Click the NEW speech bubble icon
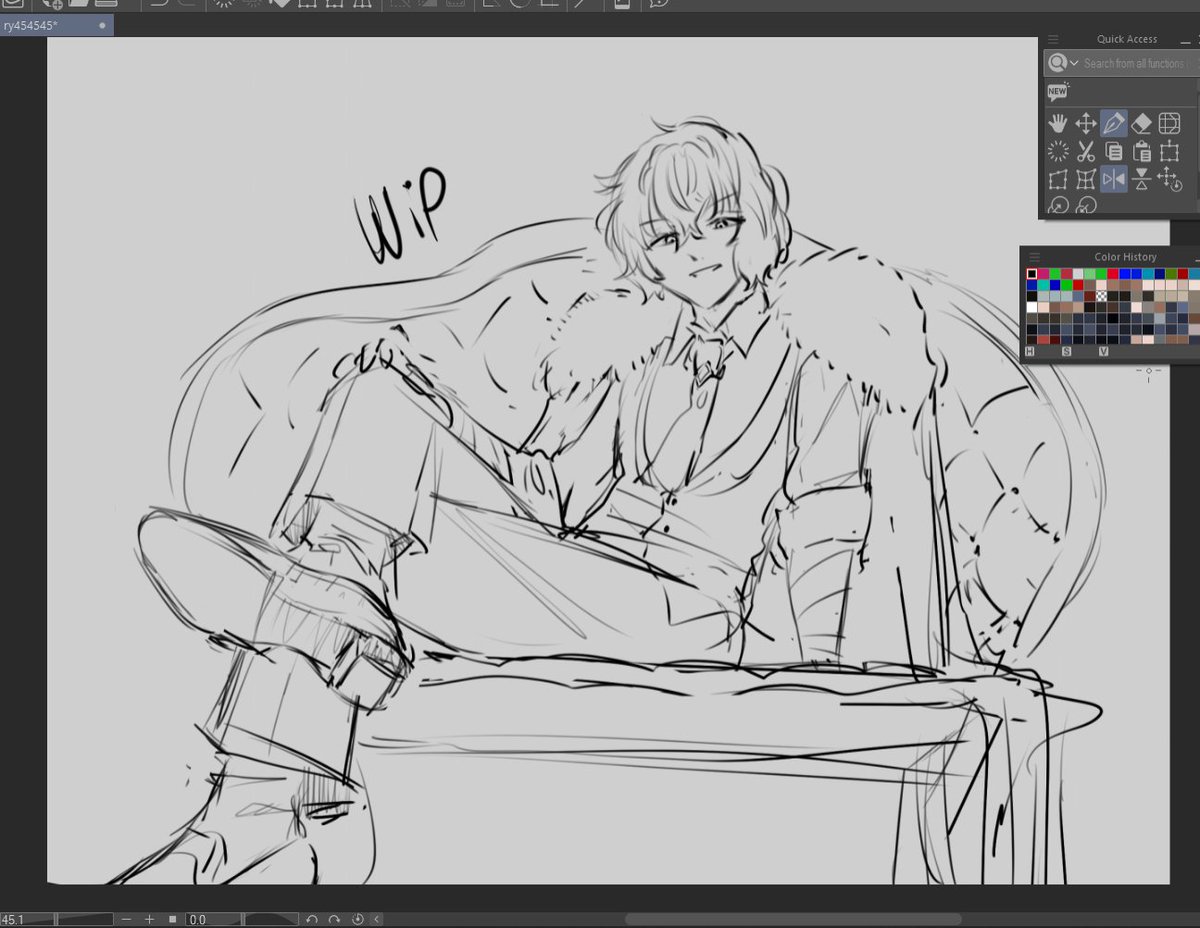The height and width of the screenshot is (928, 1200). pos(1058,92)
